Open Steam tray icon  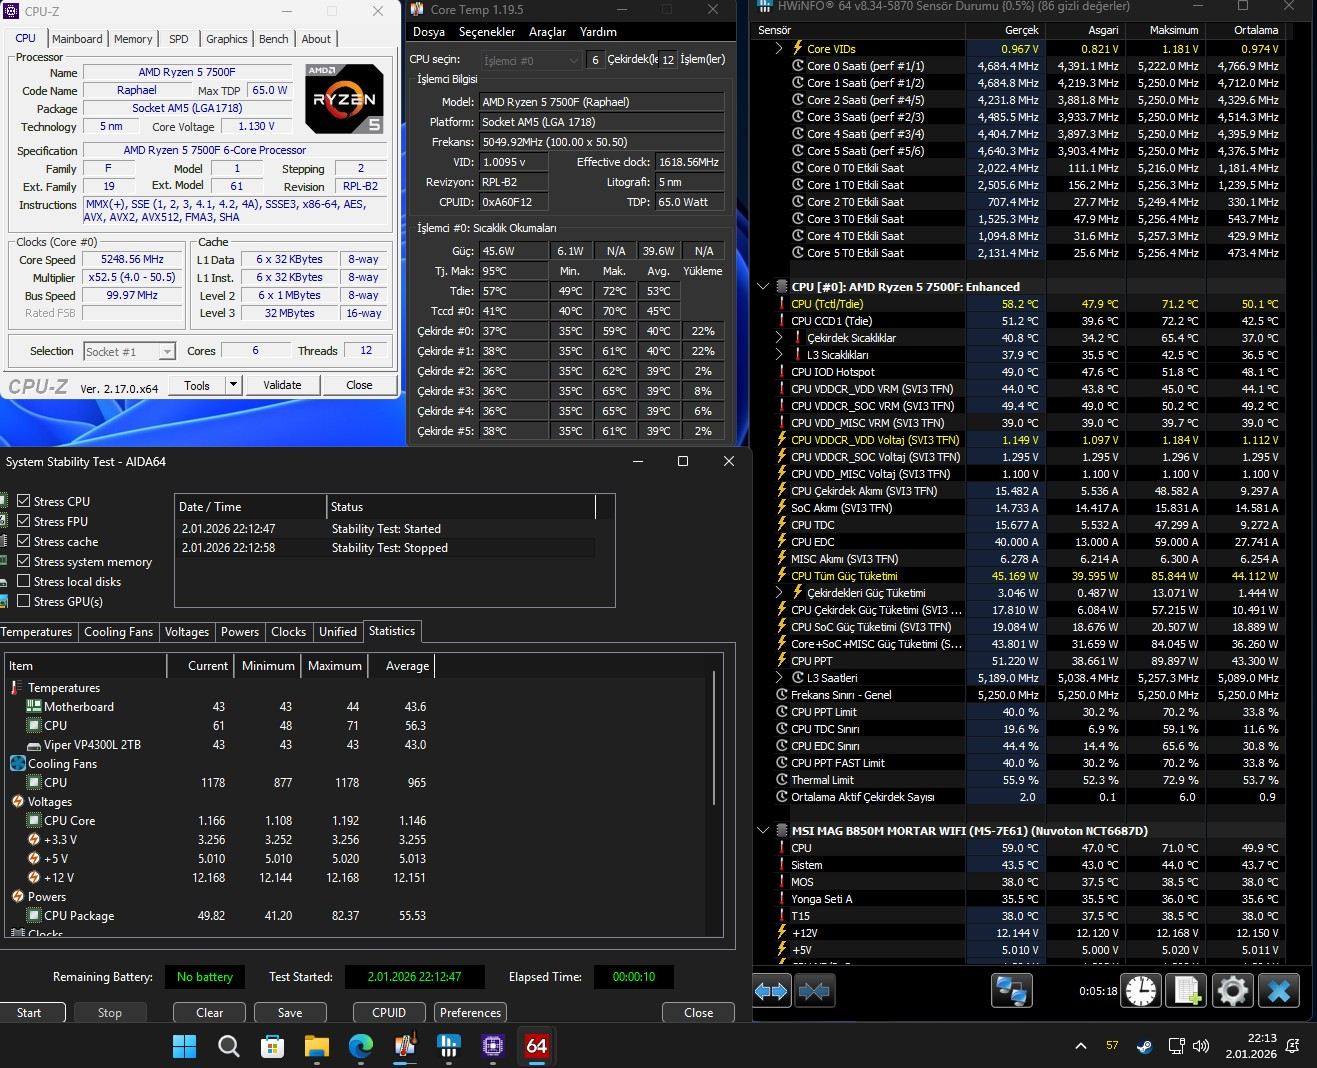(x=1144, y=1046)
